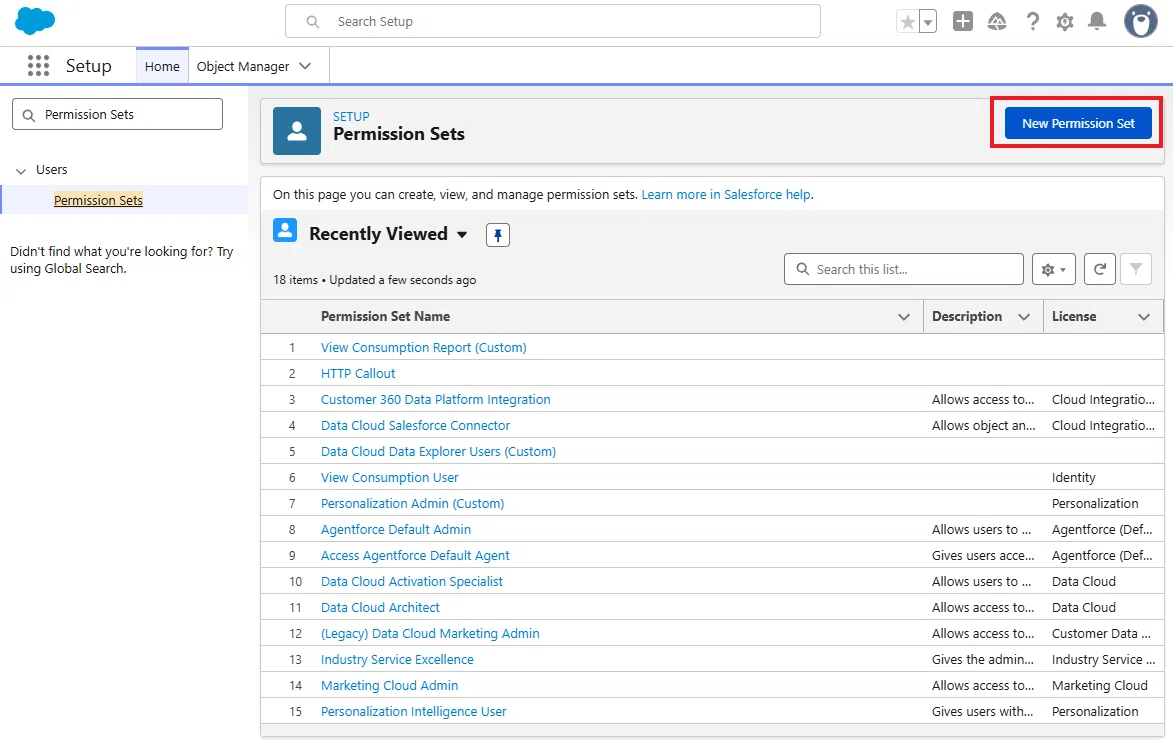
Task: Focus the Search Setup field
Action: [x=552, y=22]
